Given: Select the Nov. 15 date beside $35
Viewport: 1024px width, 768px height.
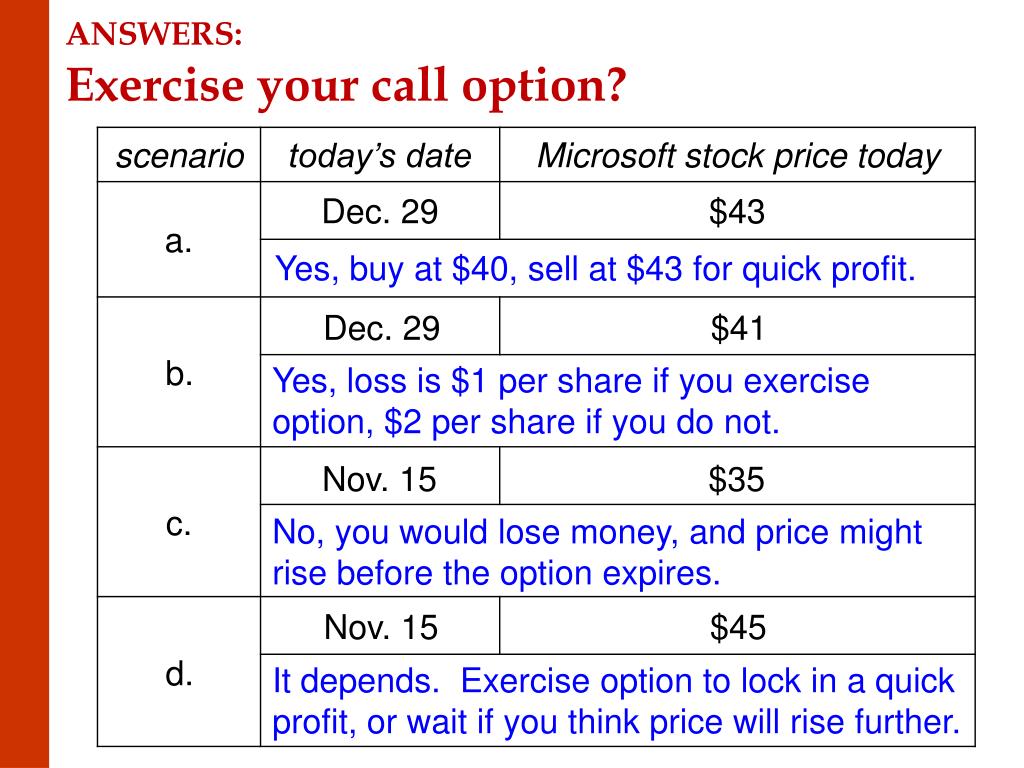Looking at the screenshot, I should pos(379,479).
